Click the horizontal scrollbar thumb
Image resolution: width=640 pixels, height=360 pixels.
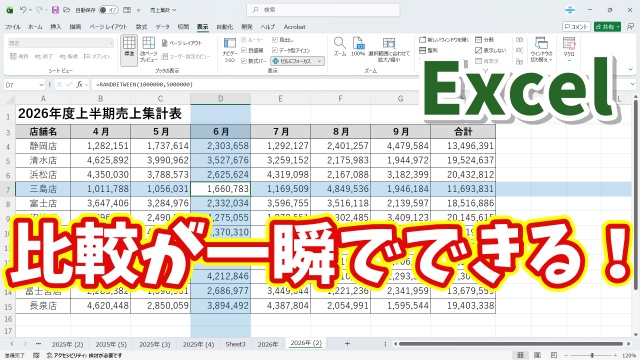(511, 344)
